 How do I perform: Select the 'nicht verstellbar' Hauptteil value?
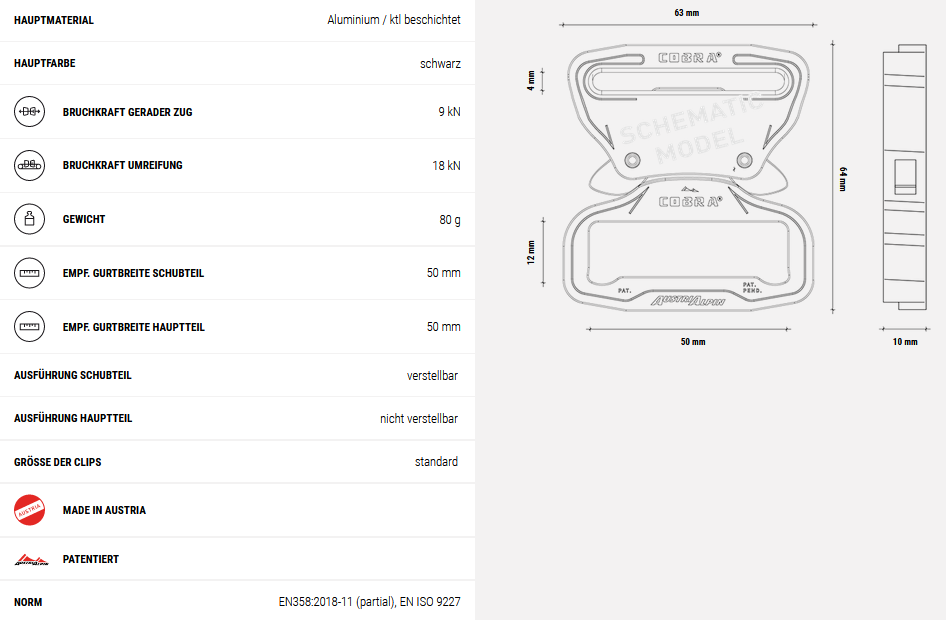[x=419, y=419]
